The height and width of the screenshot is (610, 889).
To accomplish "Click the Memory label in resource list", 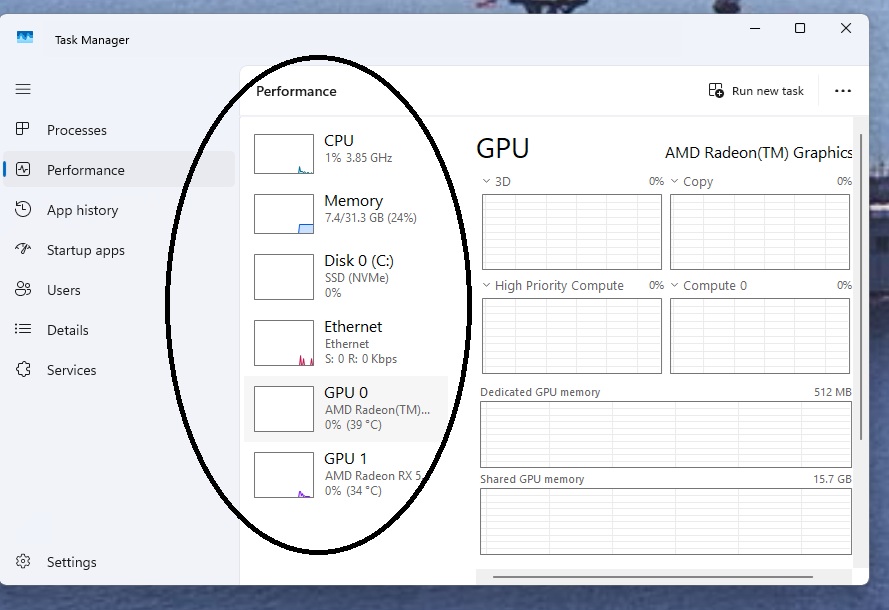I will pos(353,200).
